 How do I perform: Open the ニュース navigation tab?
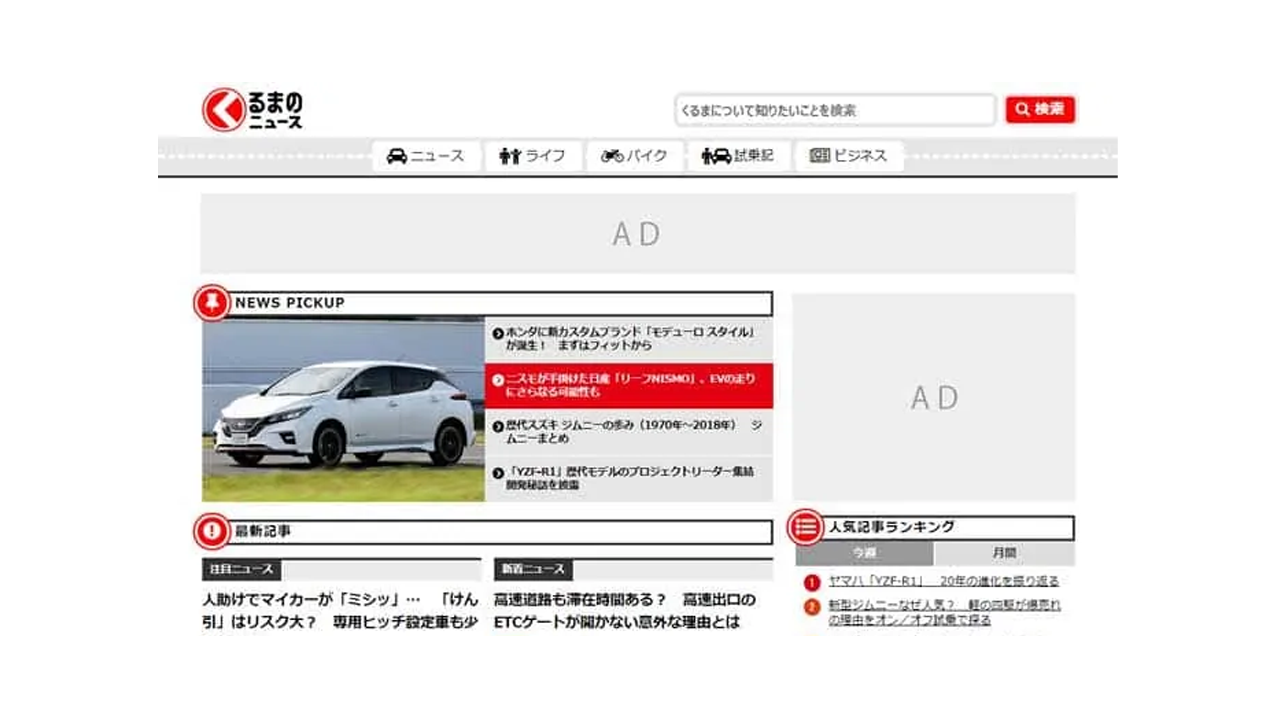(x=426, y=156)
